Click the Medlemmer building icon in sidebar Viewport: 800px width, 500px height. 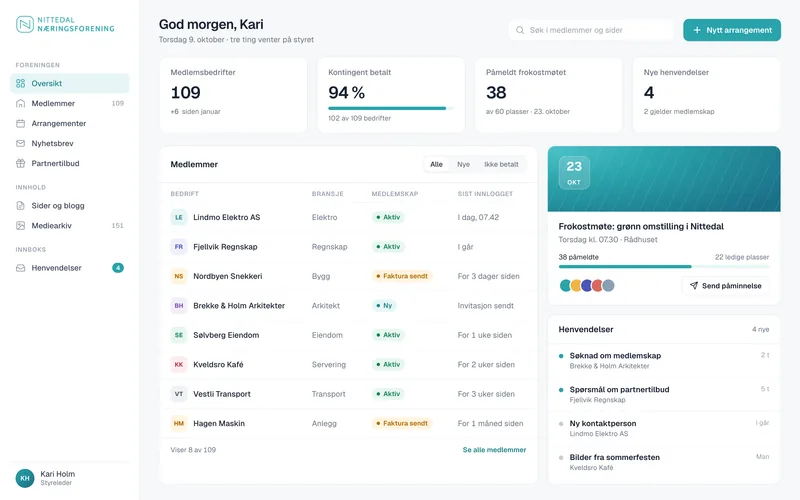(20, 103)
